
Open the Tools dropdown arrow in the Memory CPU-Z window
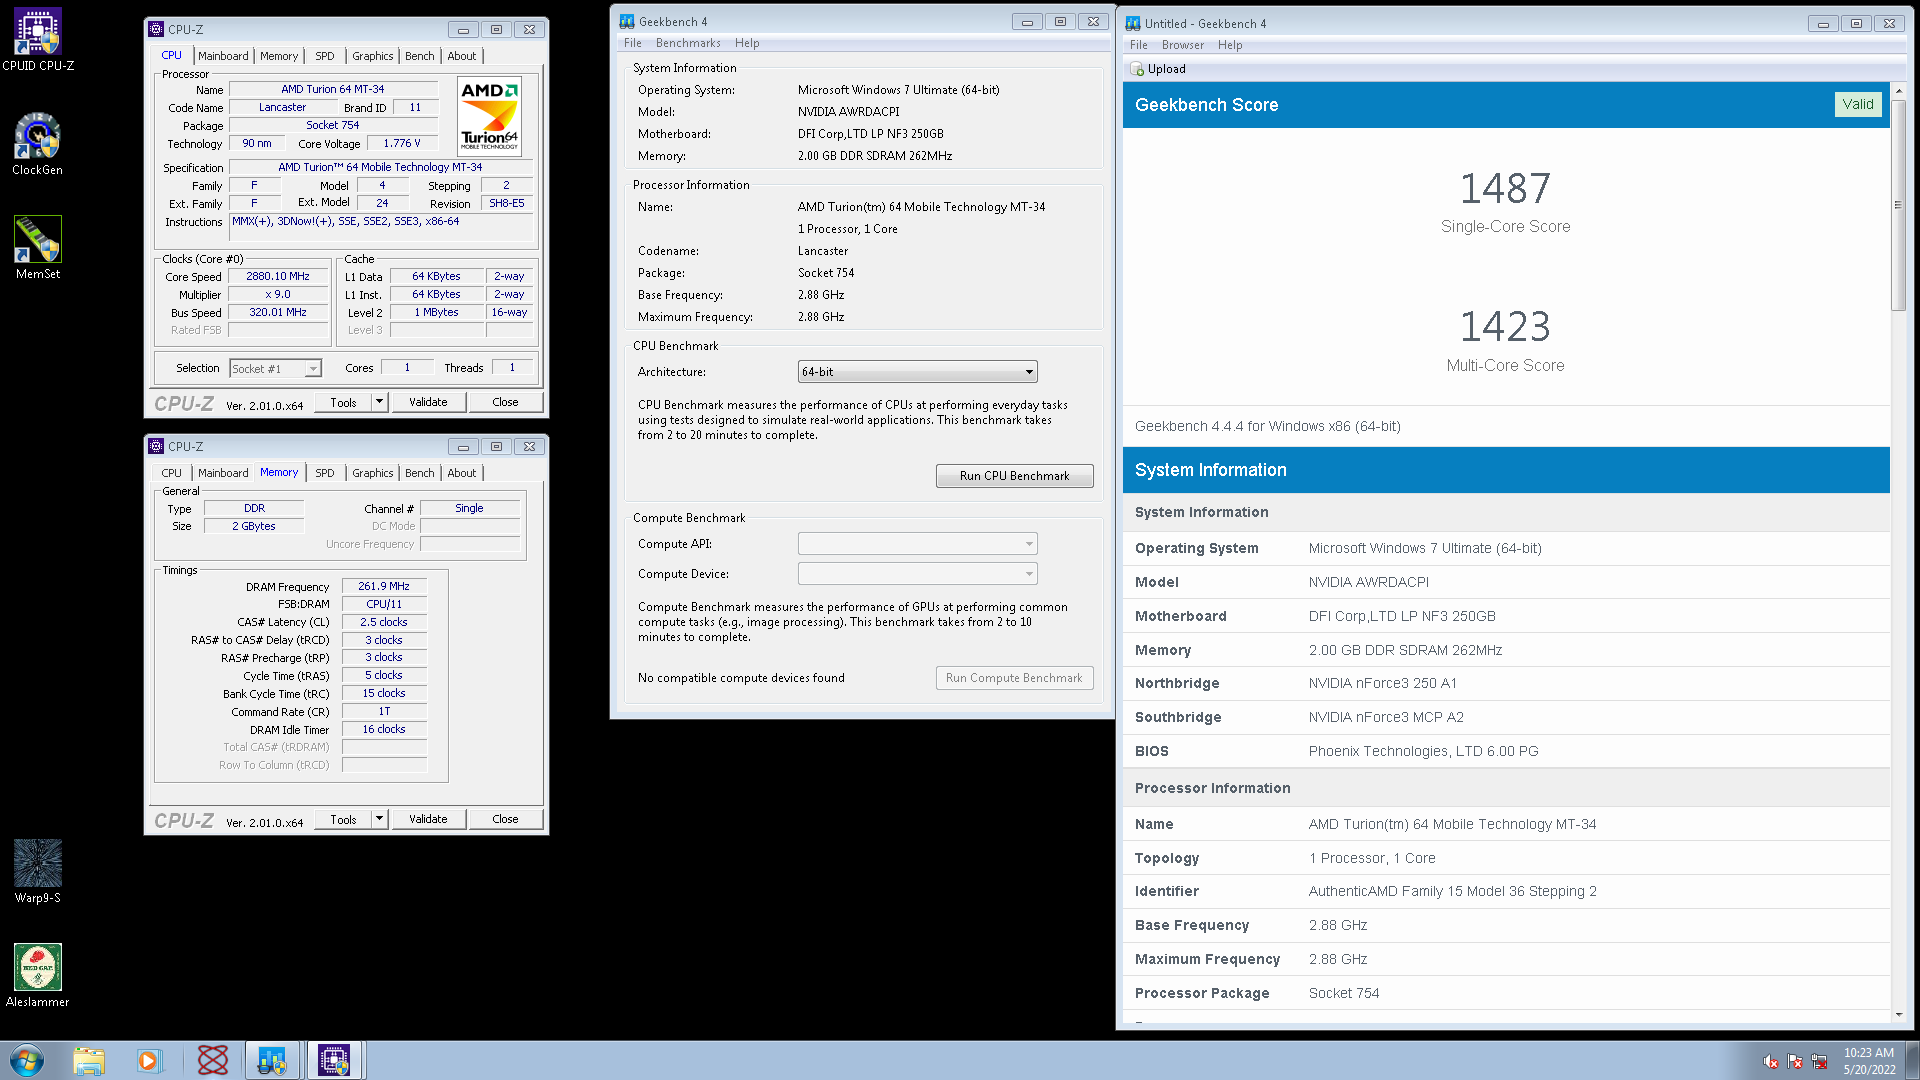pos(379,819)
